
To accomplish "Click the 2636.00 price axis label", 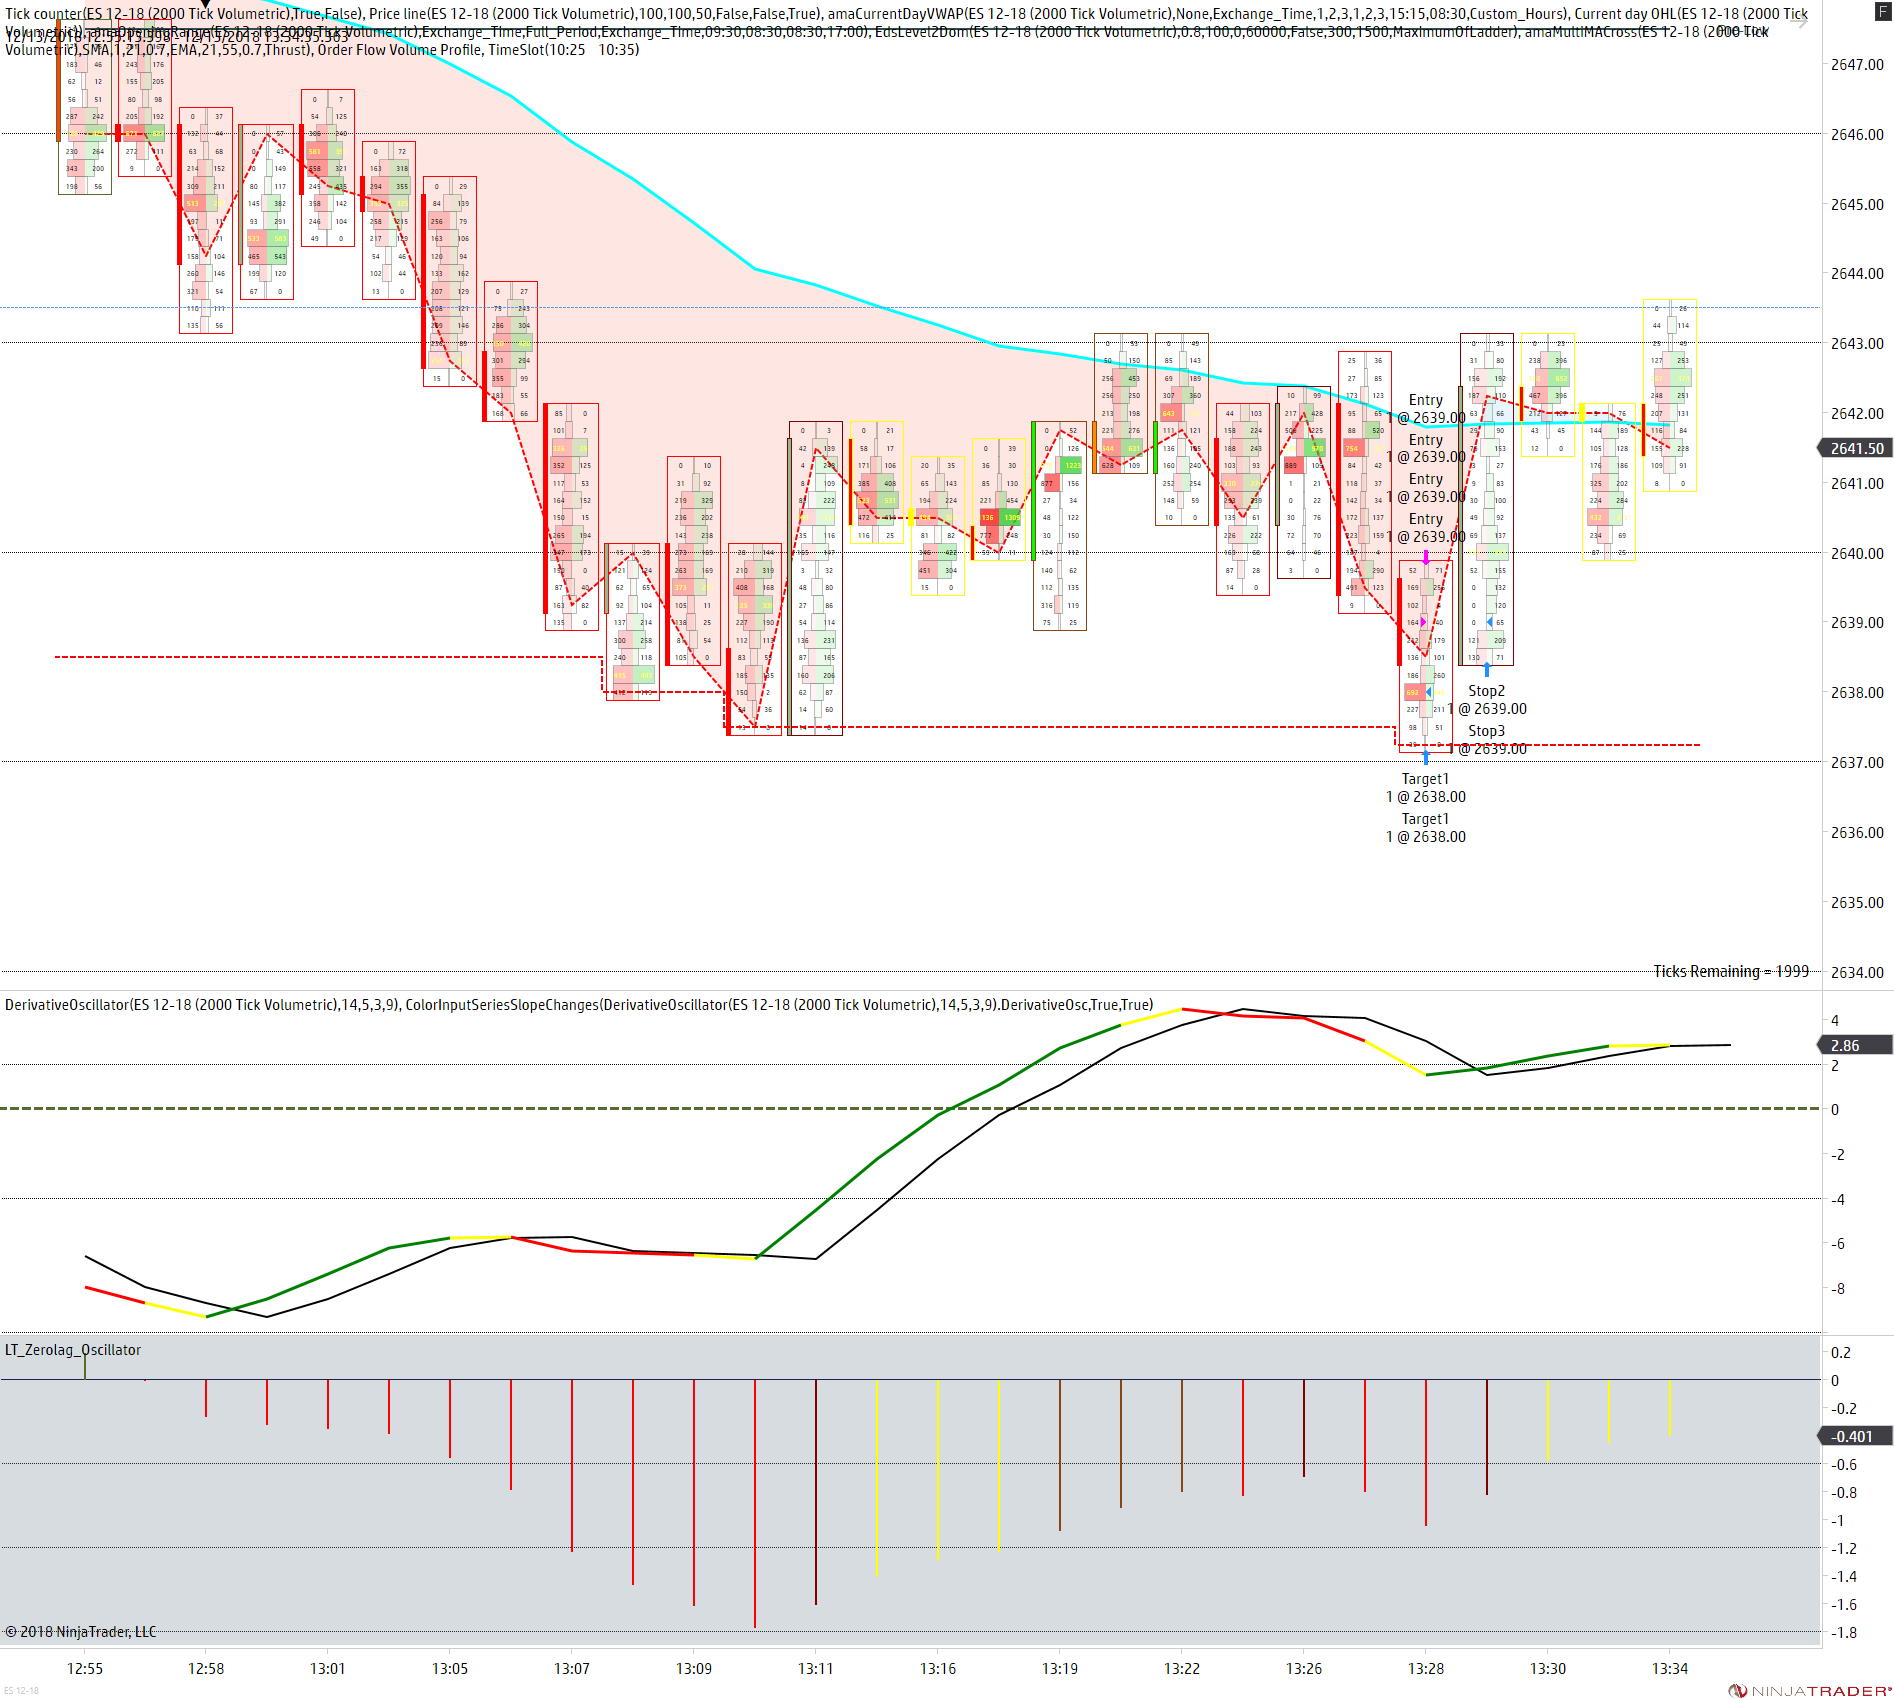I will 1857,832.
